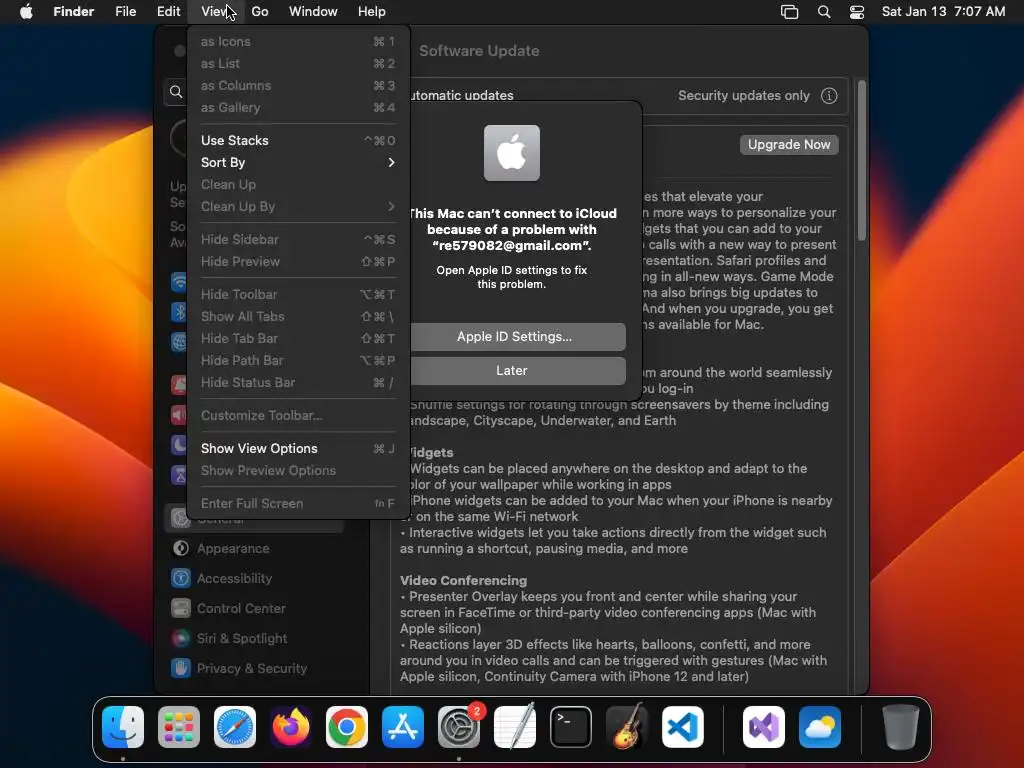This screenshot has width=1024, height=768.
Task: Click the Accessibility sidebar icon
Action: coord(181,579)
